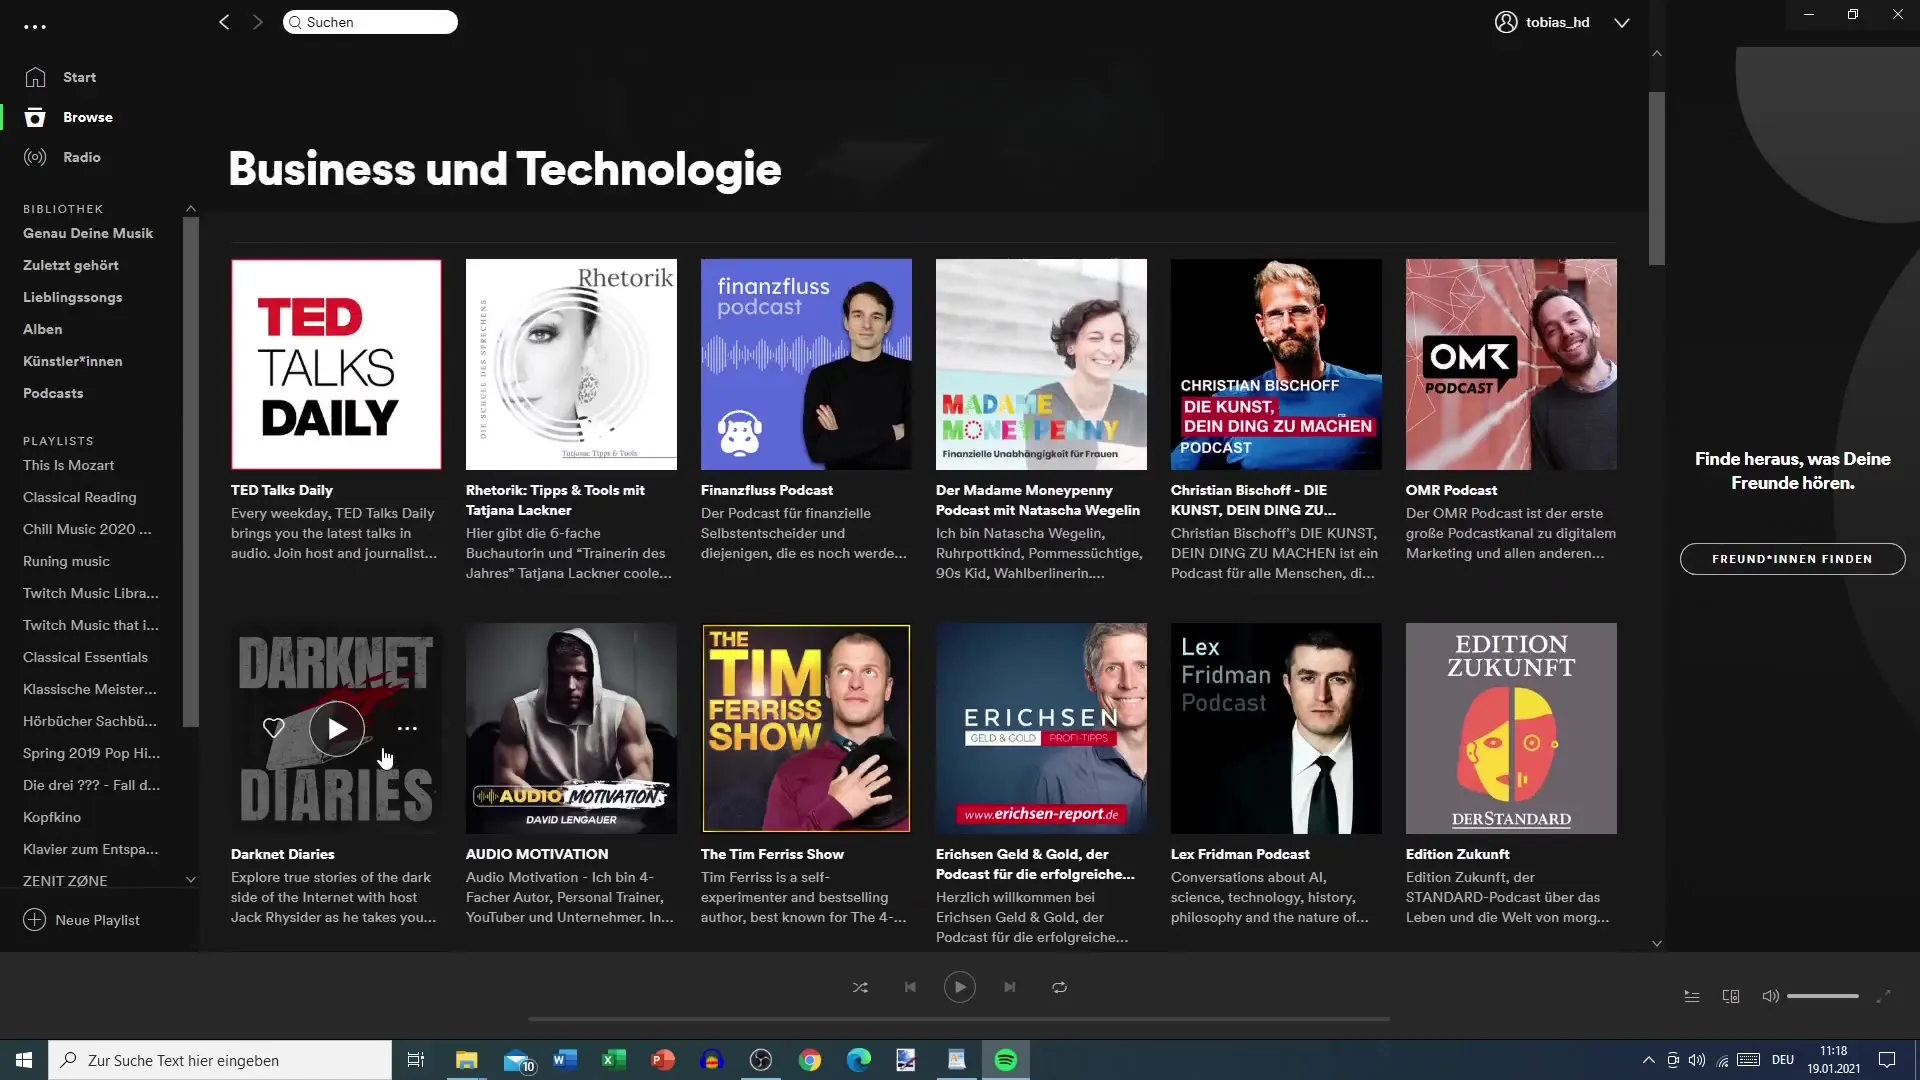The height and width of the screenshot is (1080, 1920).
Task: Select Browse in the sidebar
Action: [87, 117]
